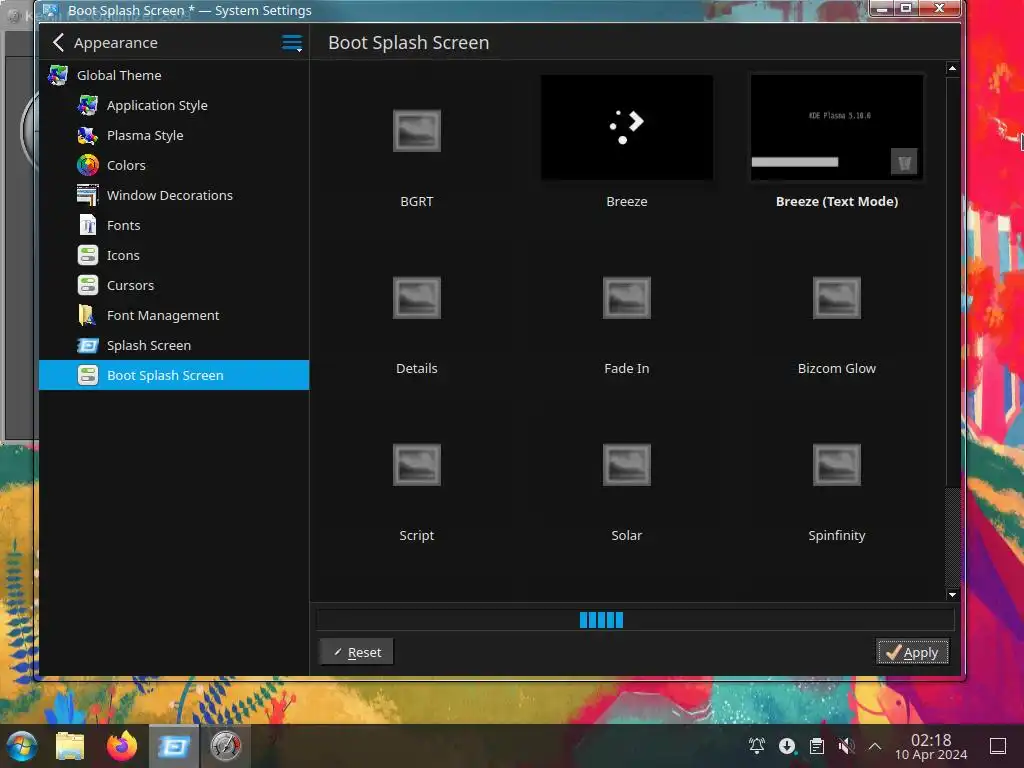
Task: Open Font Management label
Action: pyautogui.click(x=163, y=315)
